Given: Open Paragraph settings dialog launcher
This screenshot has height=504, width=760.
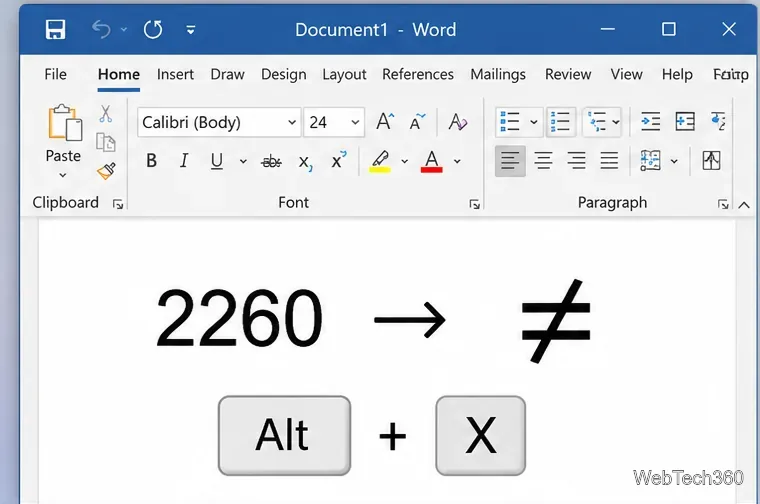Looking at the screenshot, I should tap(723, 204).
